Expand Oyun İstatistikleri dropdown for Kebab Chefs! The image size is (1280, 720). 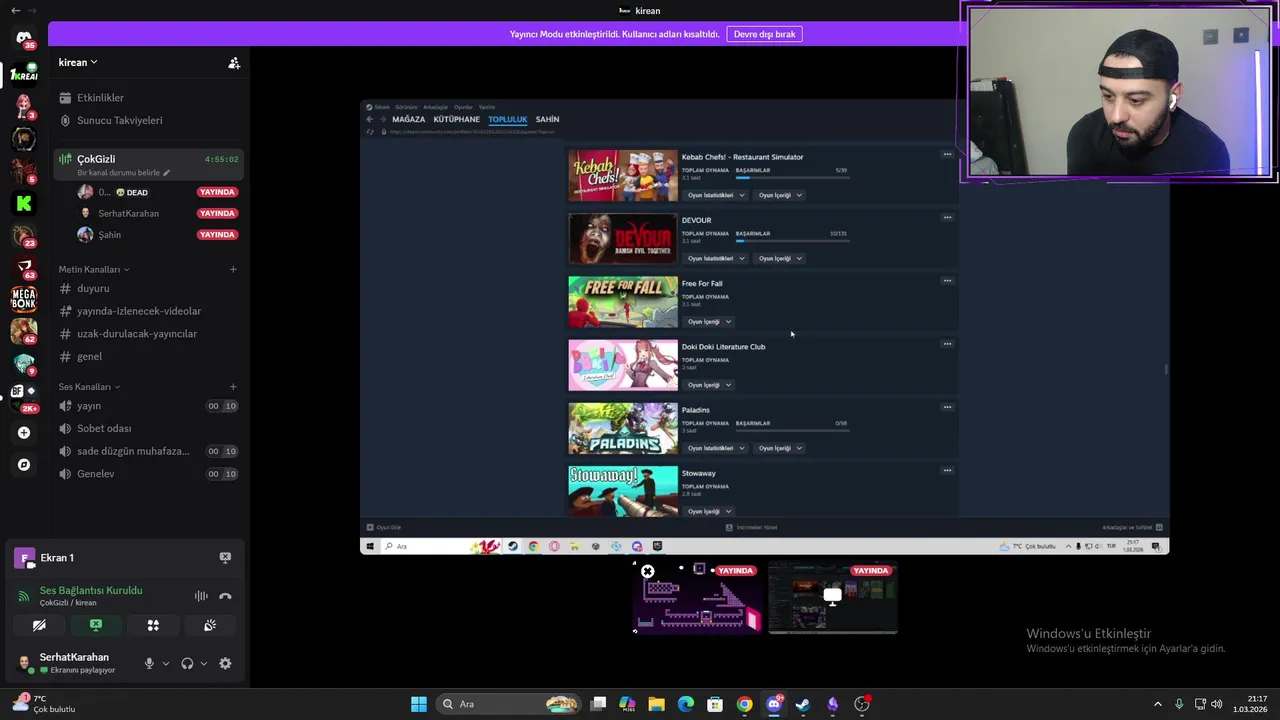point(715,195)
